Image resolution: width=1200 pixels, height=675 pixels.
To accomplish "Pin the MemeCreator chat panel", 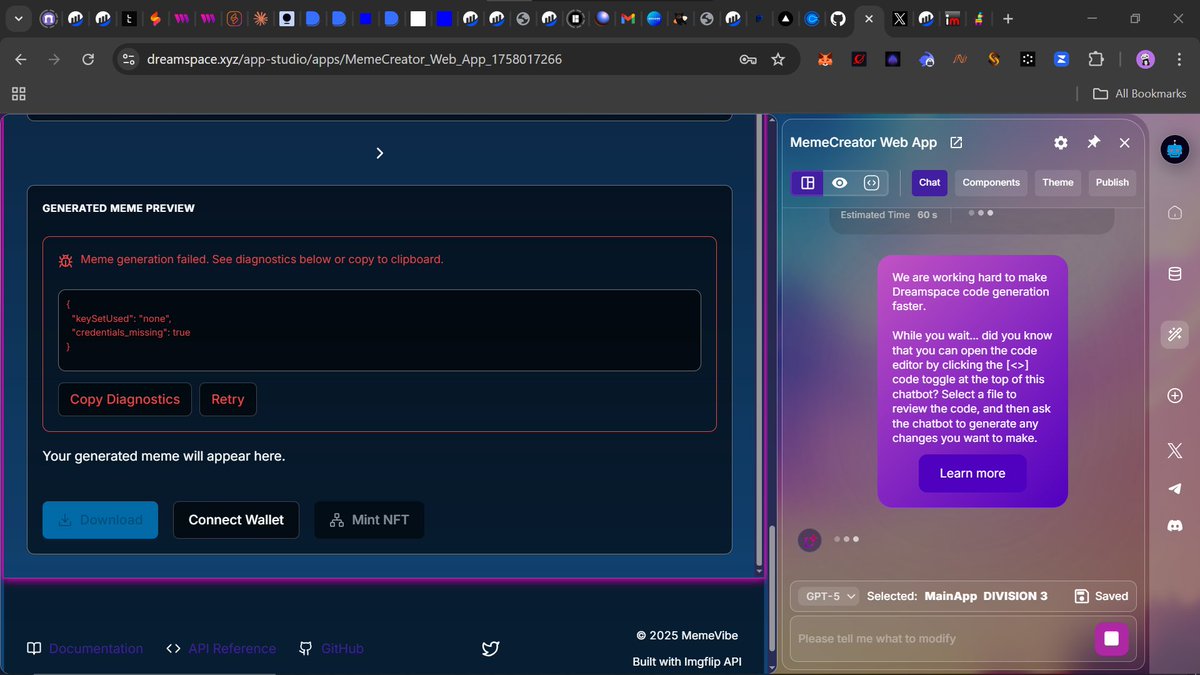I will click(x=1093, y=143).
